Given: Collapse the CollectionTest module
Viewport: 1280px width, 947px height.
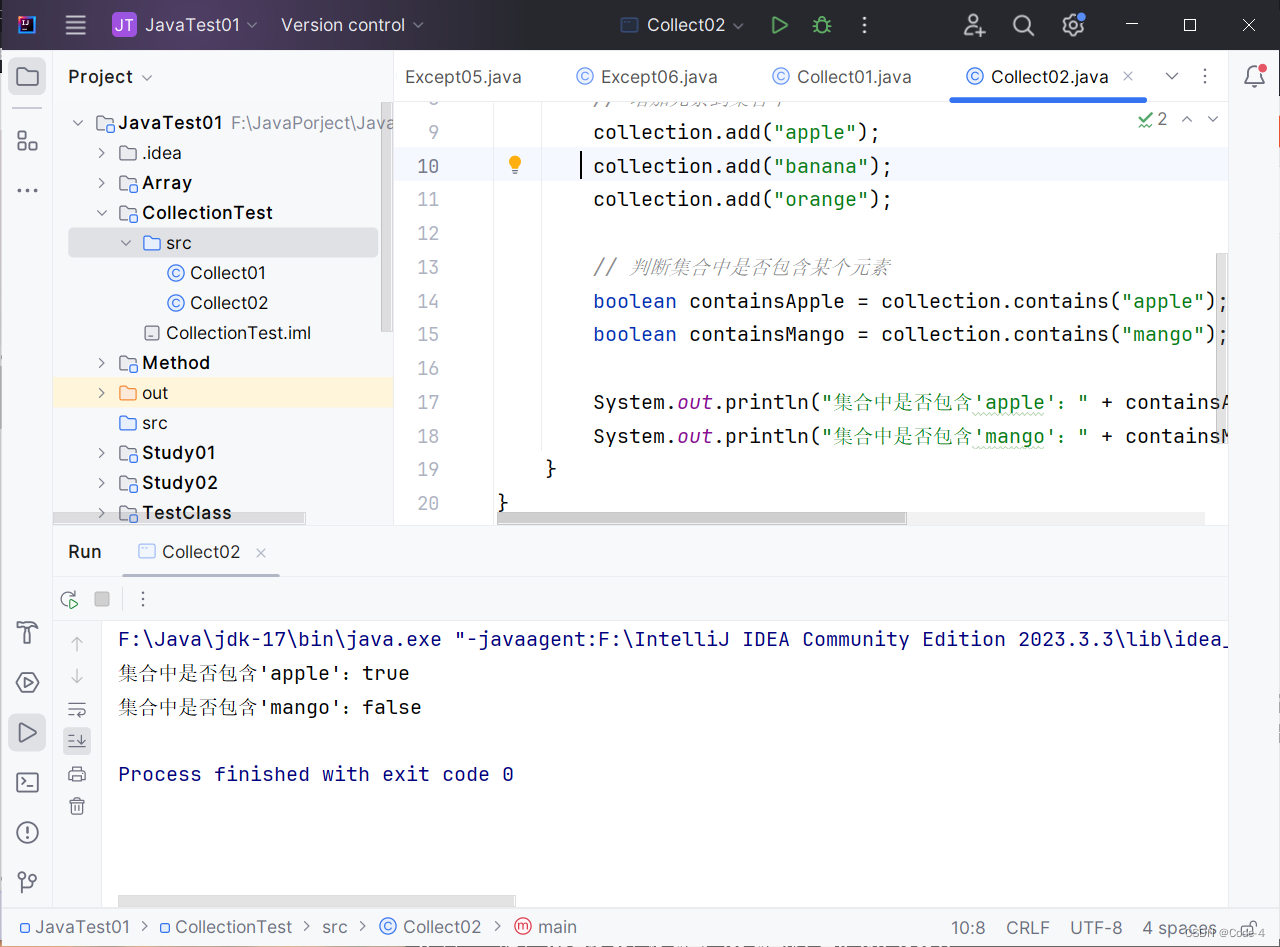Looking at the screenshot, I should click(x=102, y=213).
